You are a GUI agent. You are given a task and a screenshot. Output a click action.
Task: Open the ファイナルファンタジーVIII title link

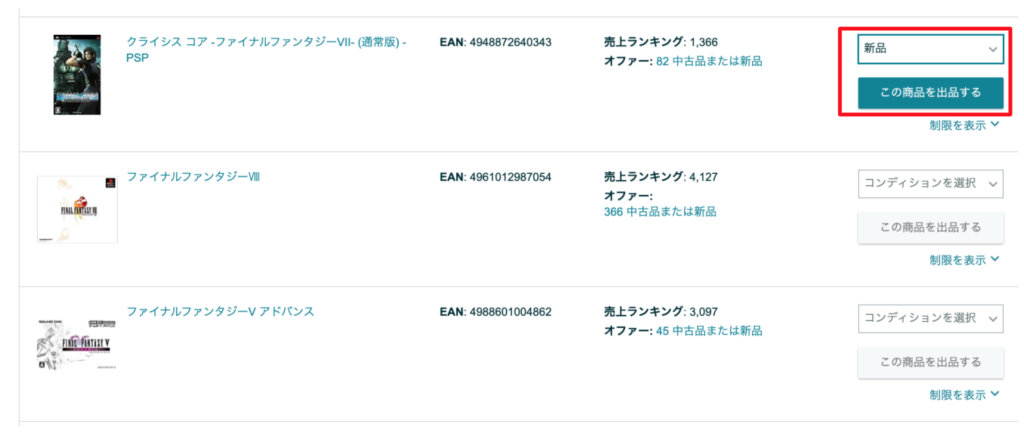pos(193,176)
